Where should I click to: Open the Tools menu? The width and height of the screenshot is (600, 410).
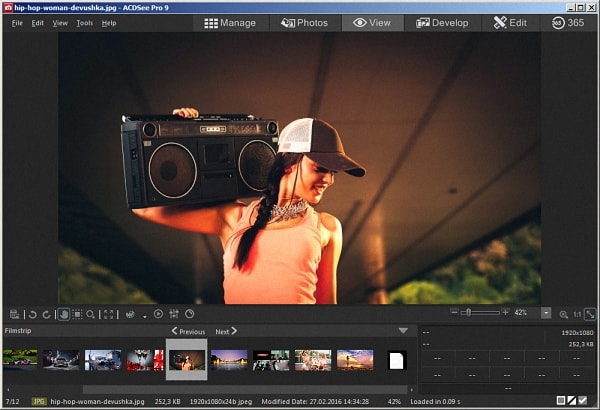click(85, 22)
